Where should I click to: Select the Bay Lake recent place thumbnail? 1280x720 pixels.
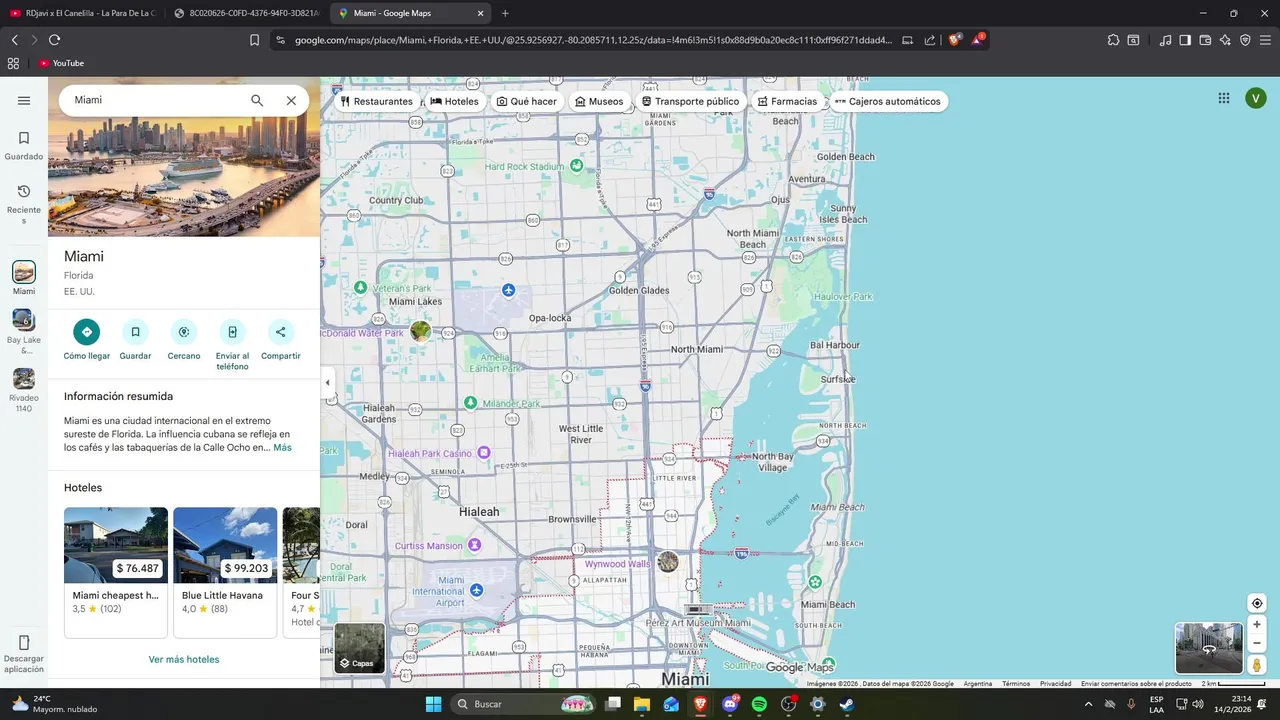(24, 332)
